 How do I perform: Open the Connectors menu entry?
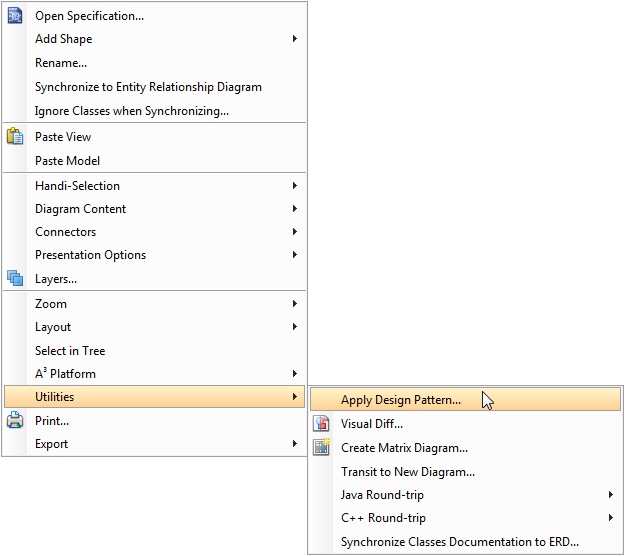point(154,232)
